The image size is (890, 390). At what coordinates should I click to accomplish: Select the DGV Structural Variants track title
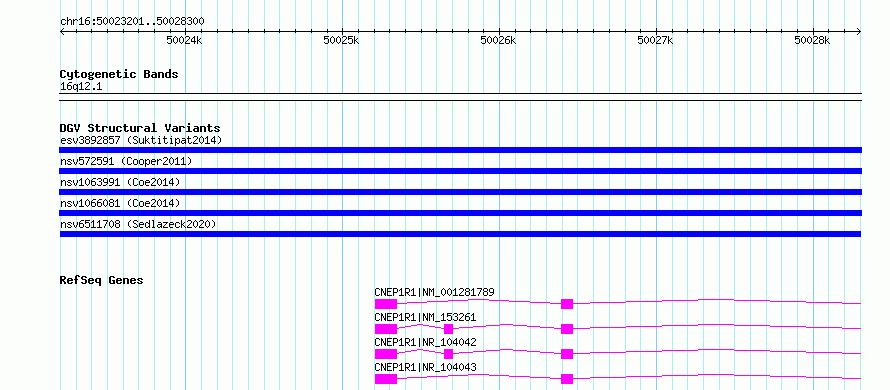point(140,128)
